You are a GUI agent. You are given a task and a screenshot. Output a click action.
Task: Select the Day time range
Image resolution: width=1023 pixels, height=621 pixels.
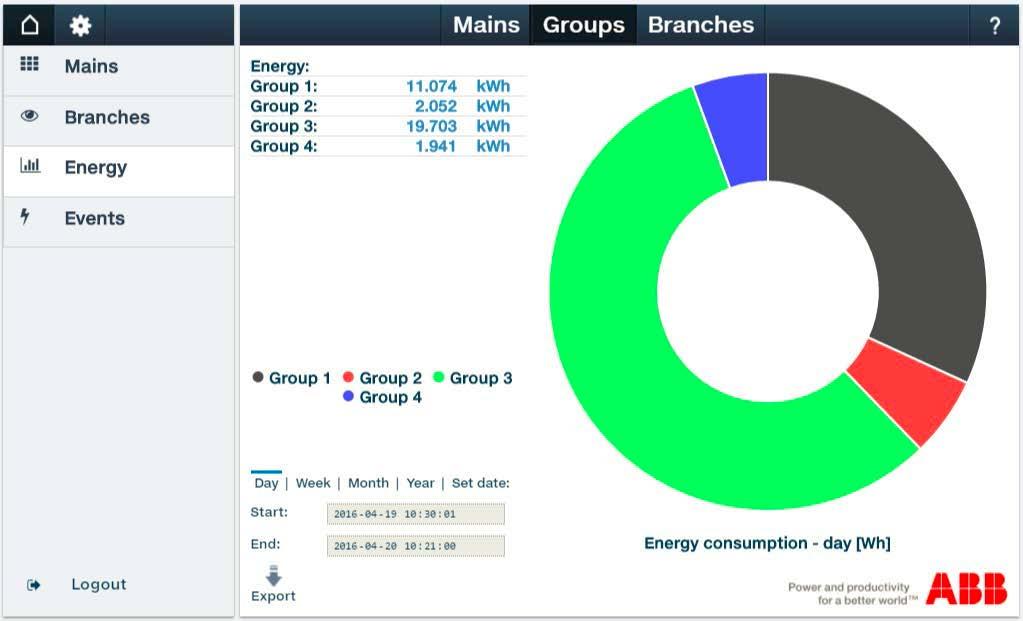coord(266,483)
